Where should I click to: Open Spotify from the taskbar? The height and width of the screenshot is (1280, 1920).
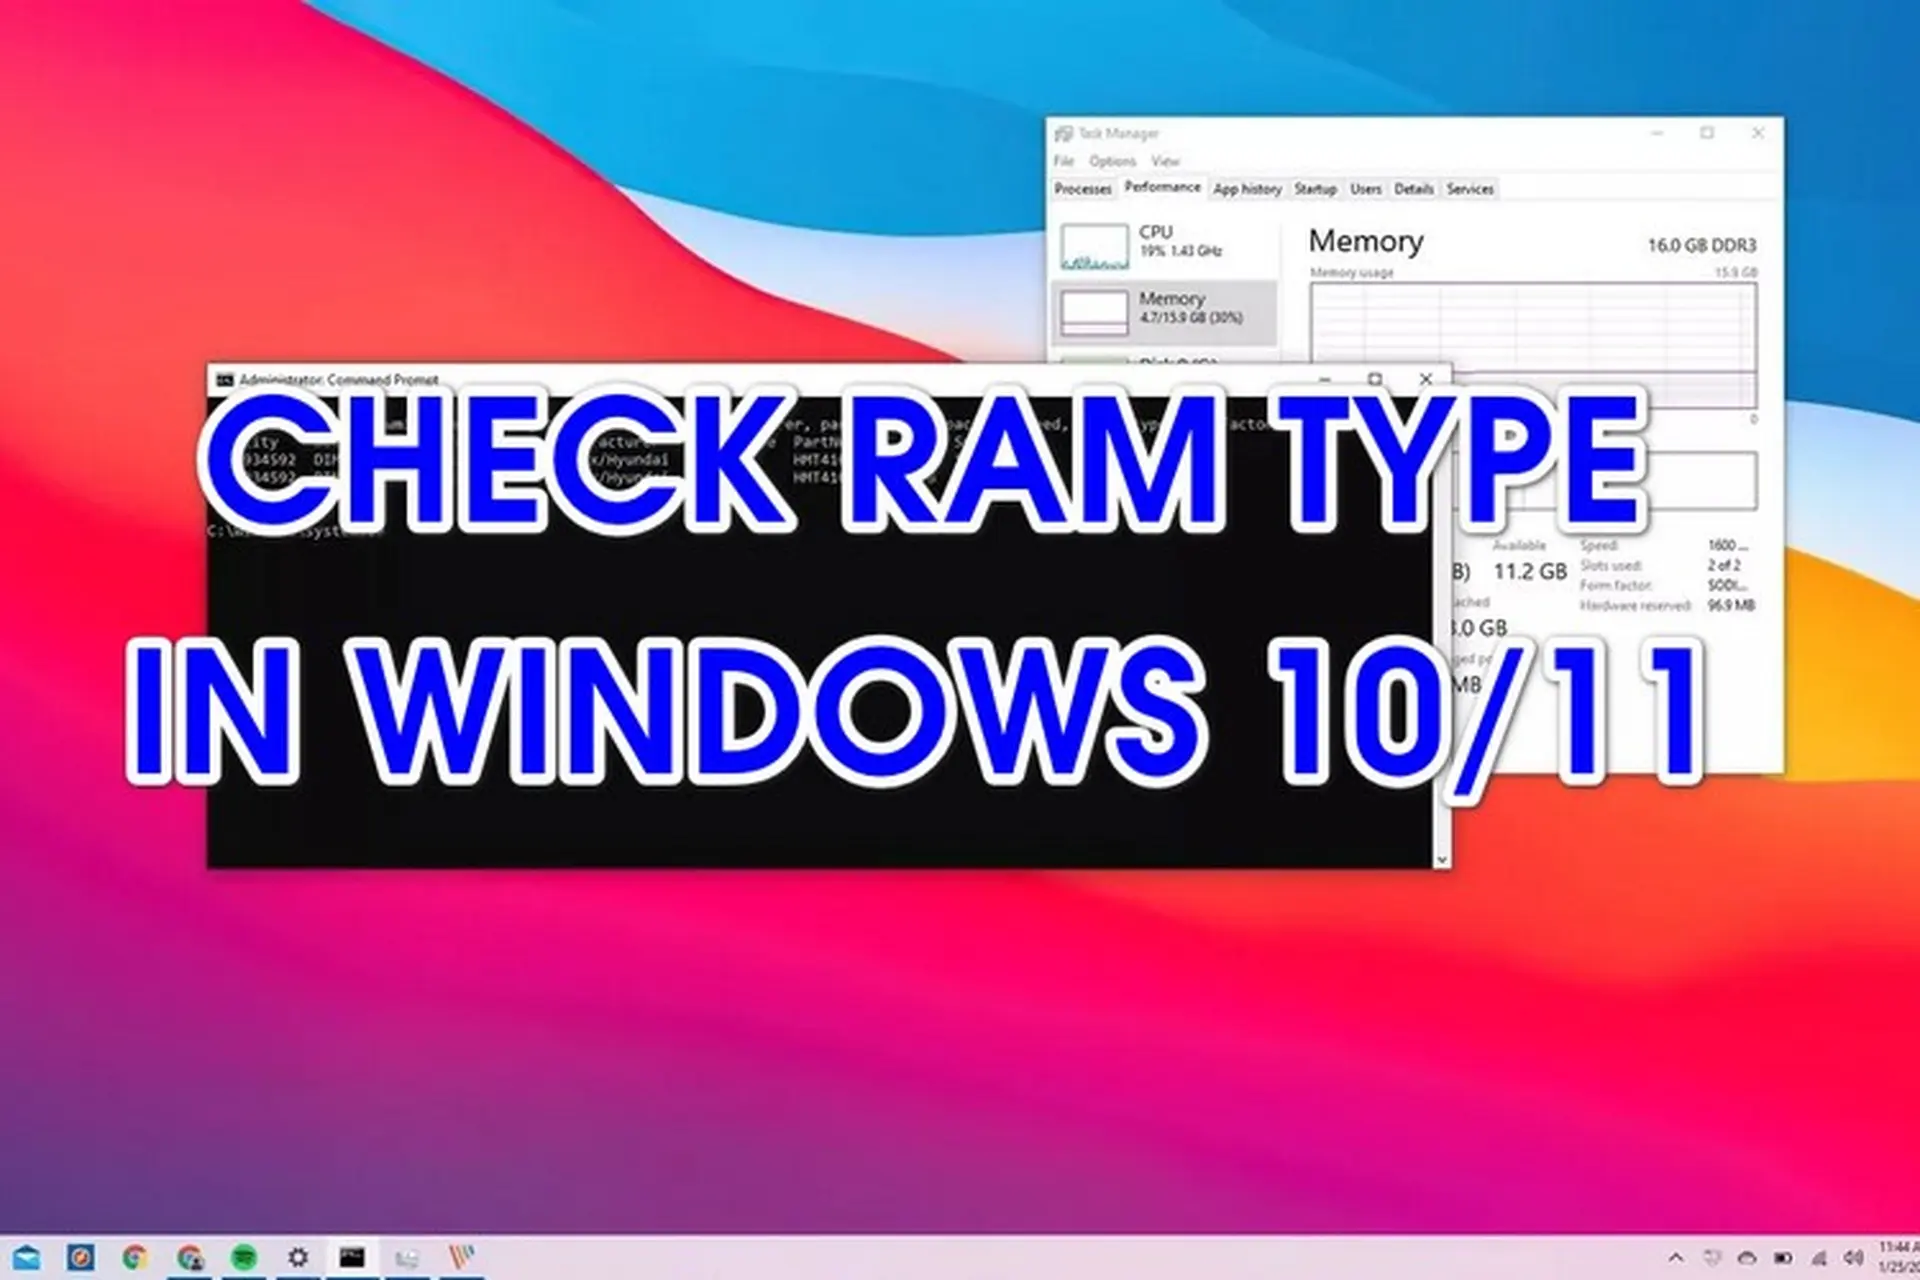pyautogui.click(x=242, y=1257)
